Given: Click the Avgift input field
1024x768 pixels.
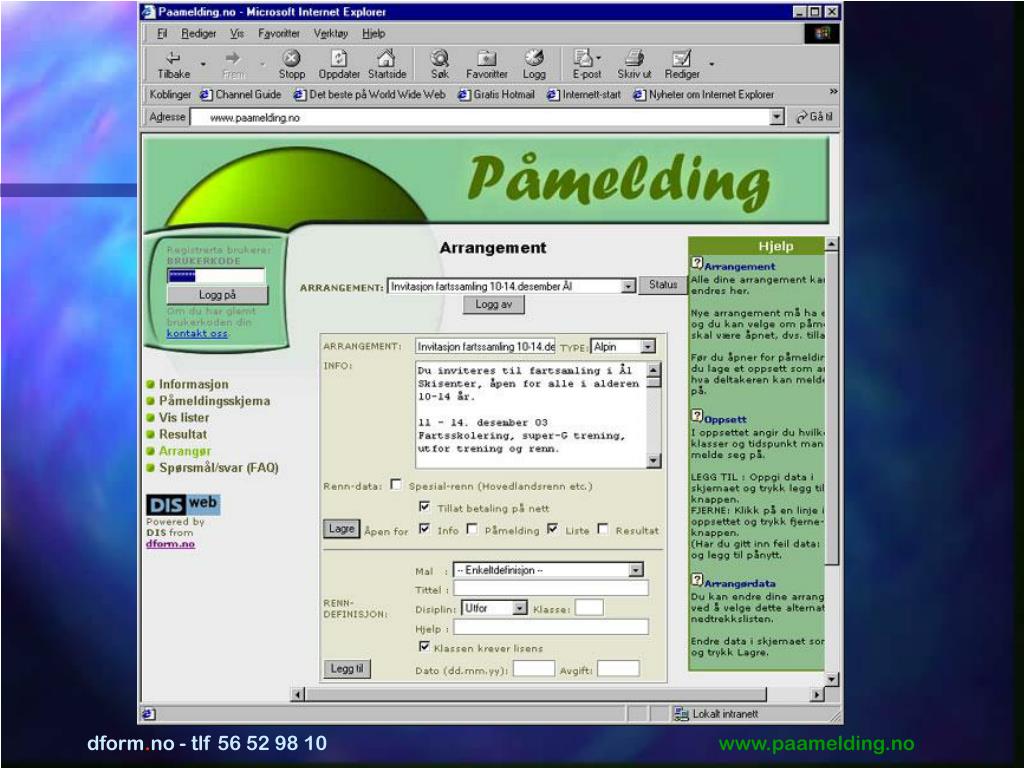Looking at the screenshot, I should click(618, 669).
